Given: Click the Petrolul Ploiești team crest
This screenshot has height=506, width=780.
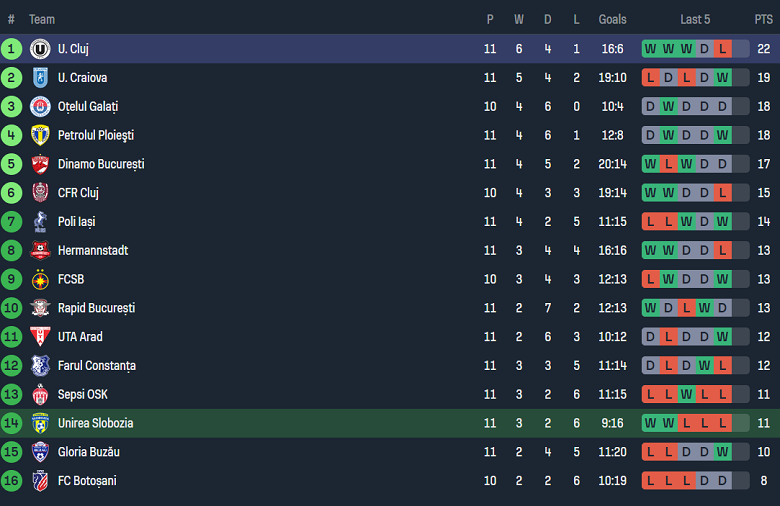Looking at the screenshot, I should [40, 135].
